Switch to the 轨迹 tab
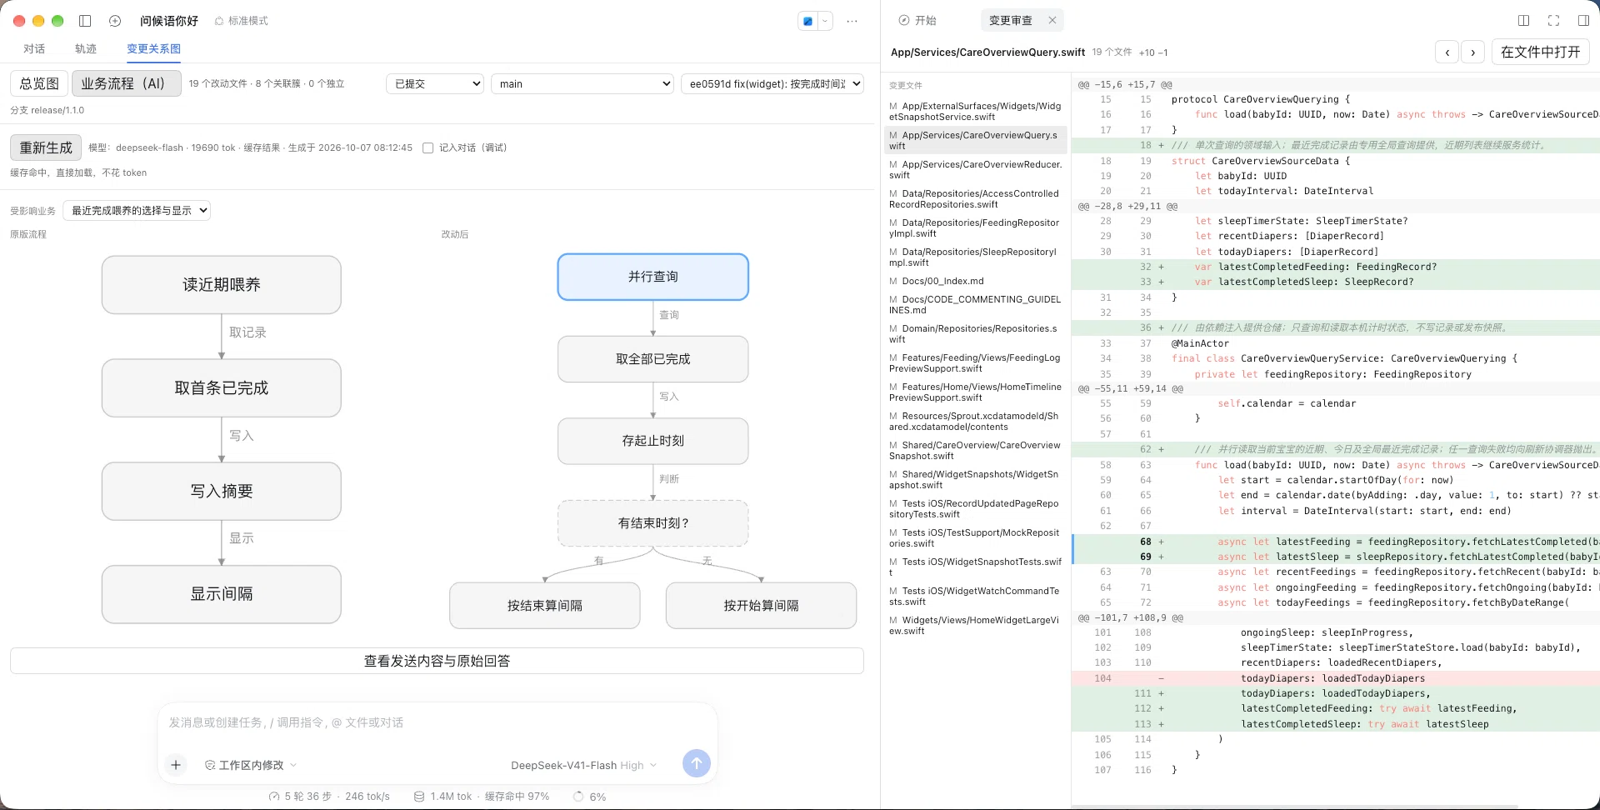The image size is (1600, 810). (86, 49)
